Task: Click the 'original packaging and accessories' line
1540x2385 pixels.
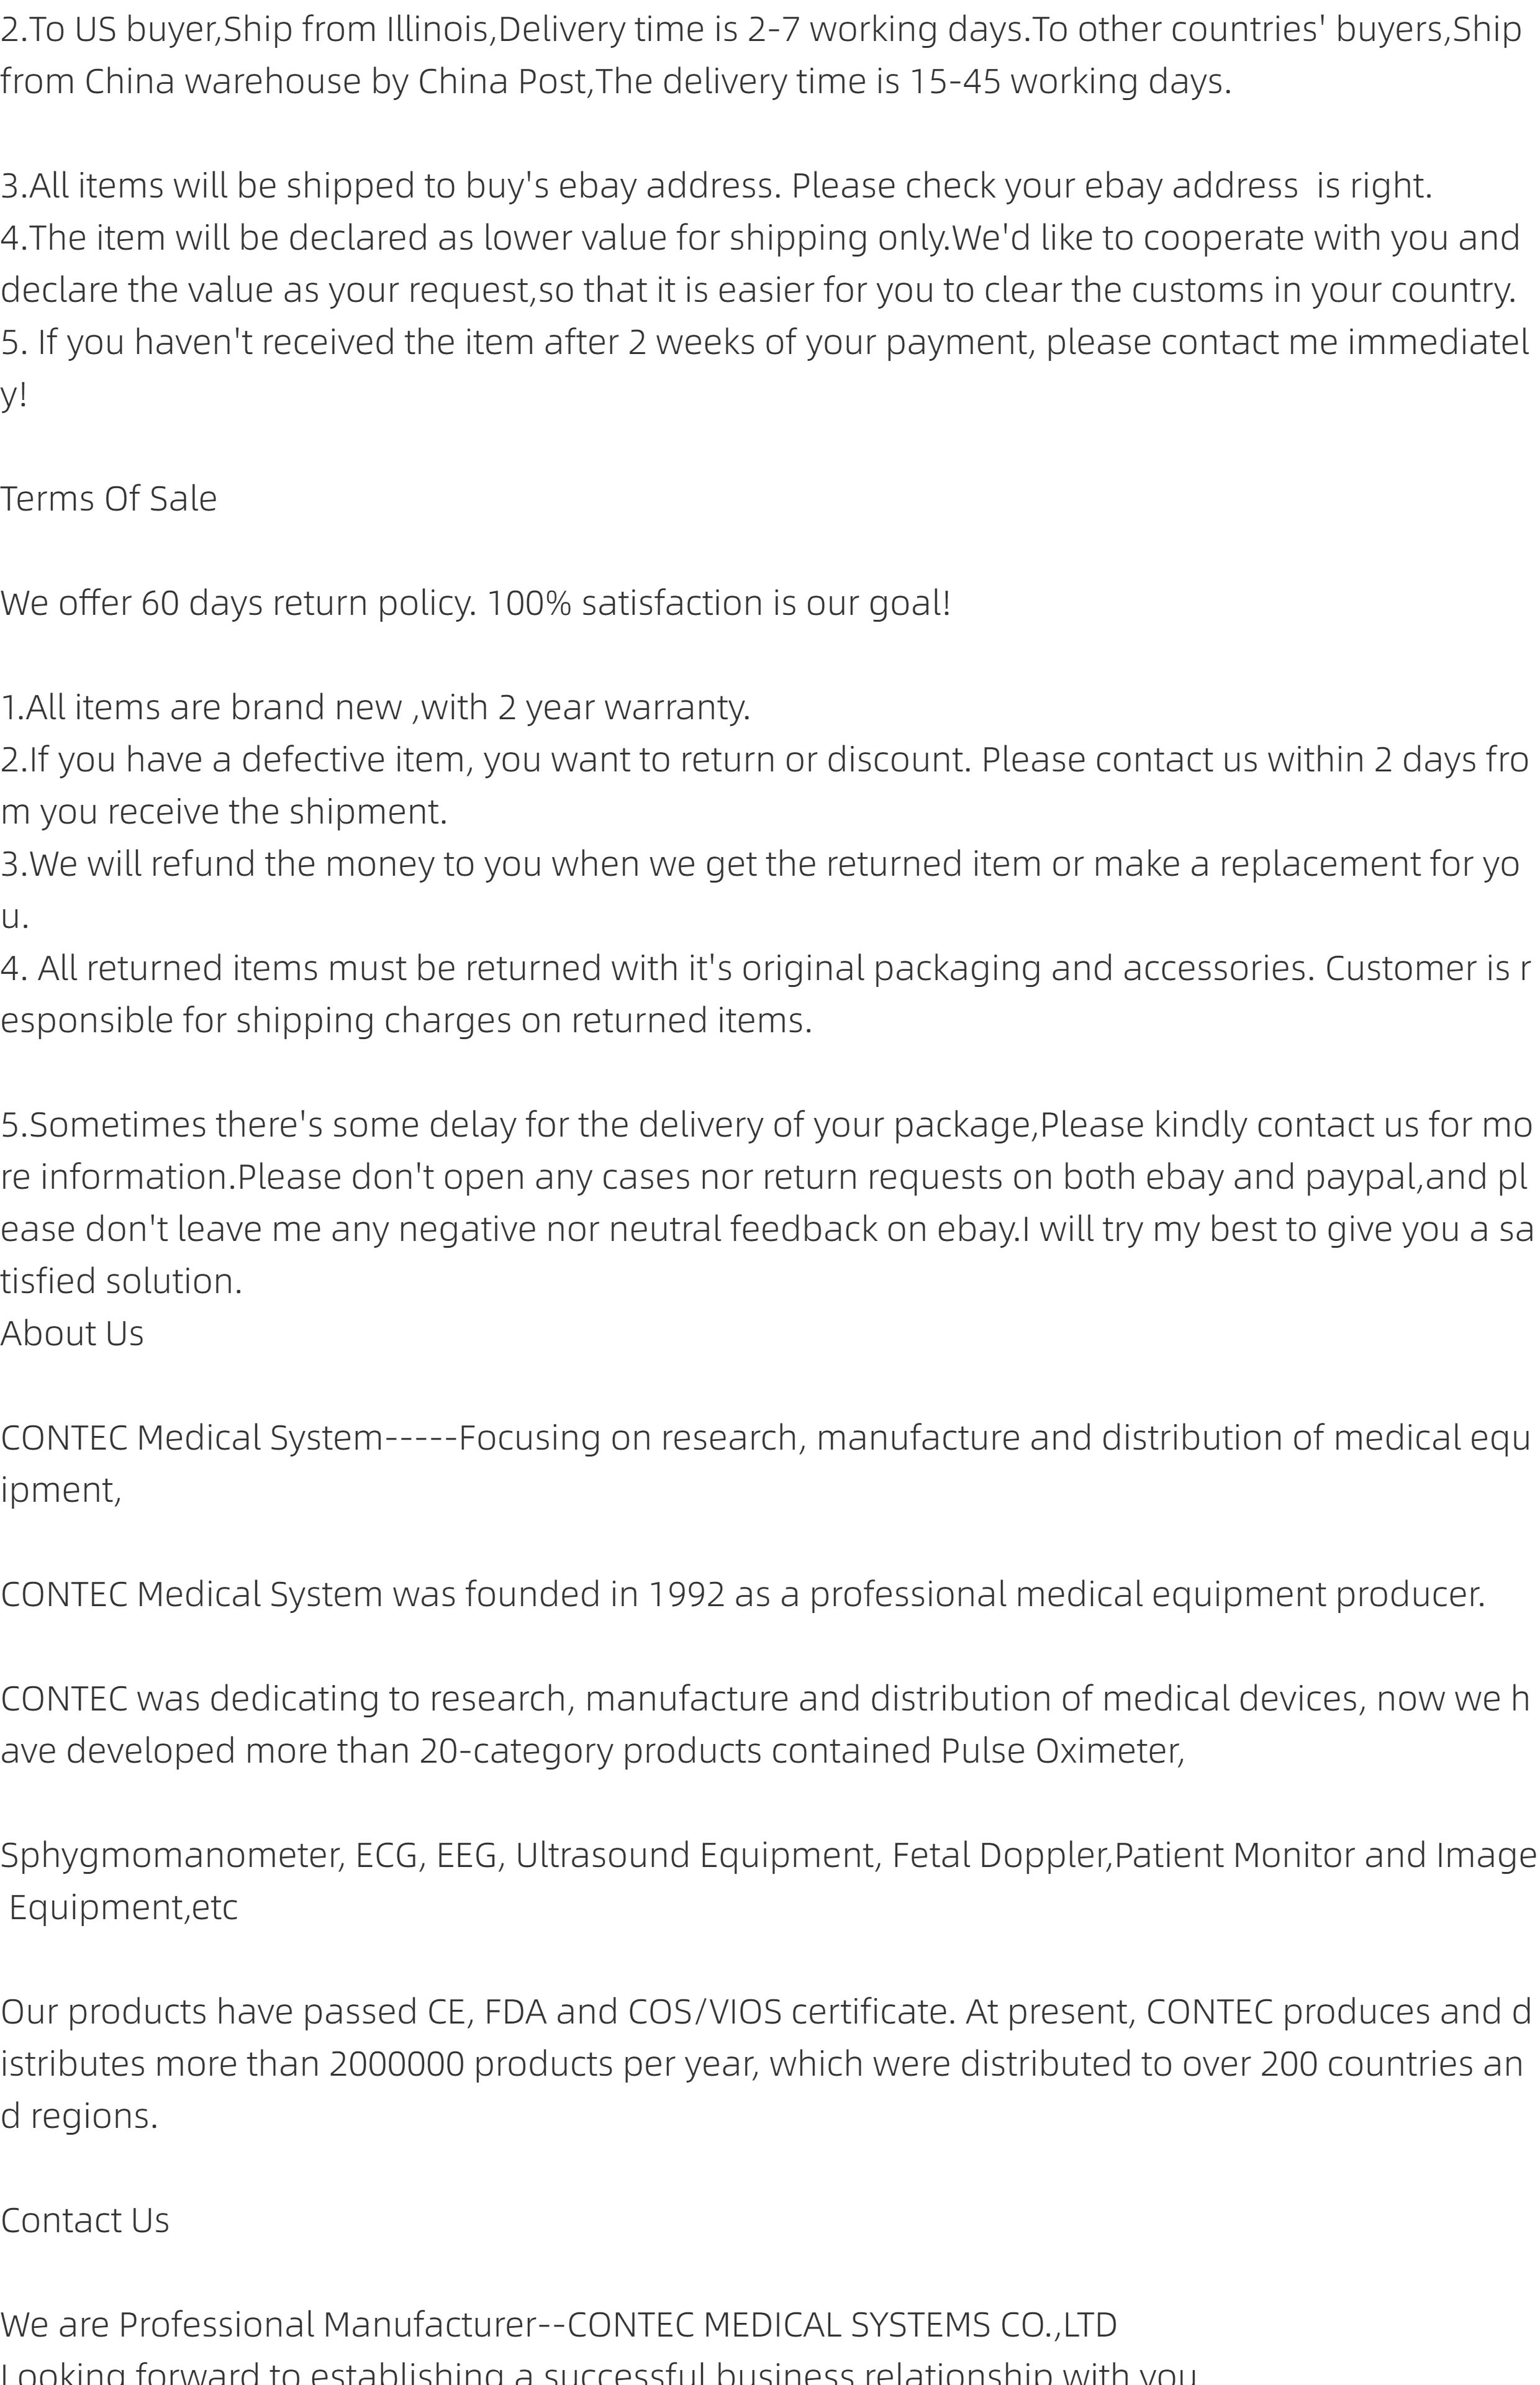Action: (765, 968)
